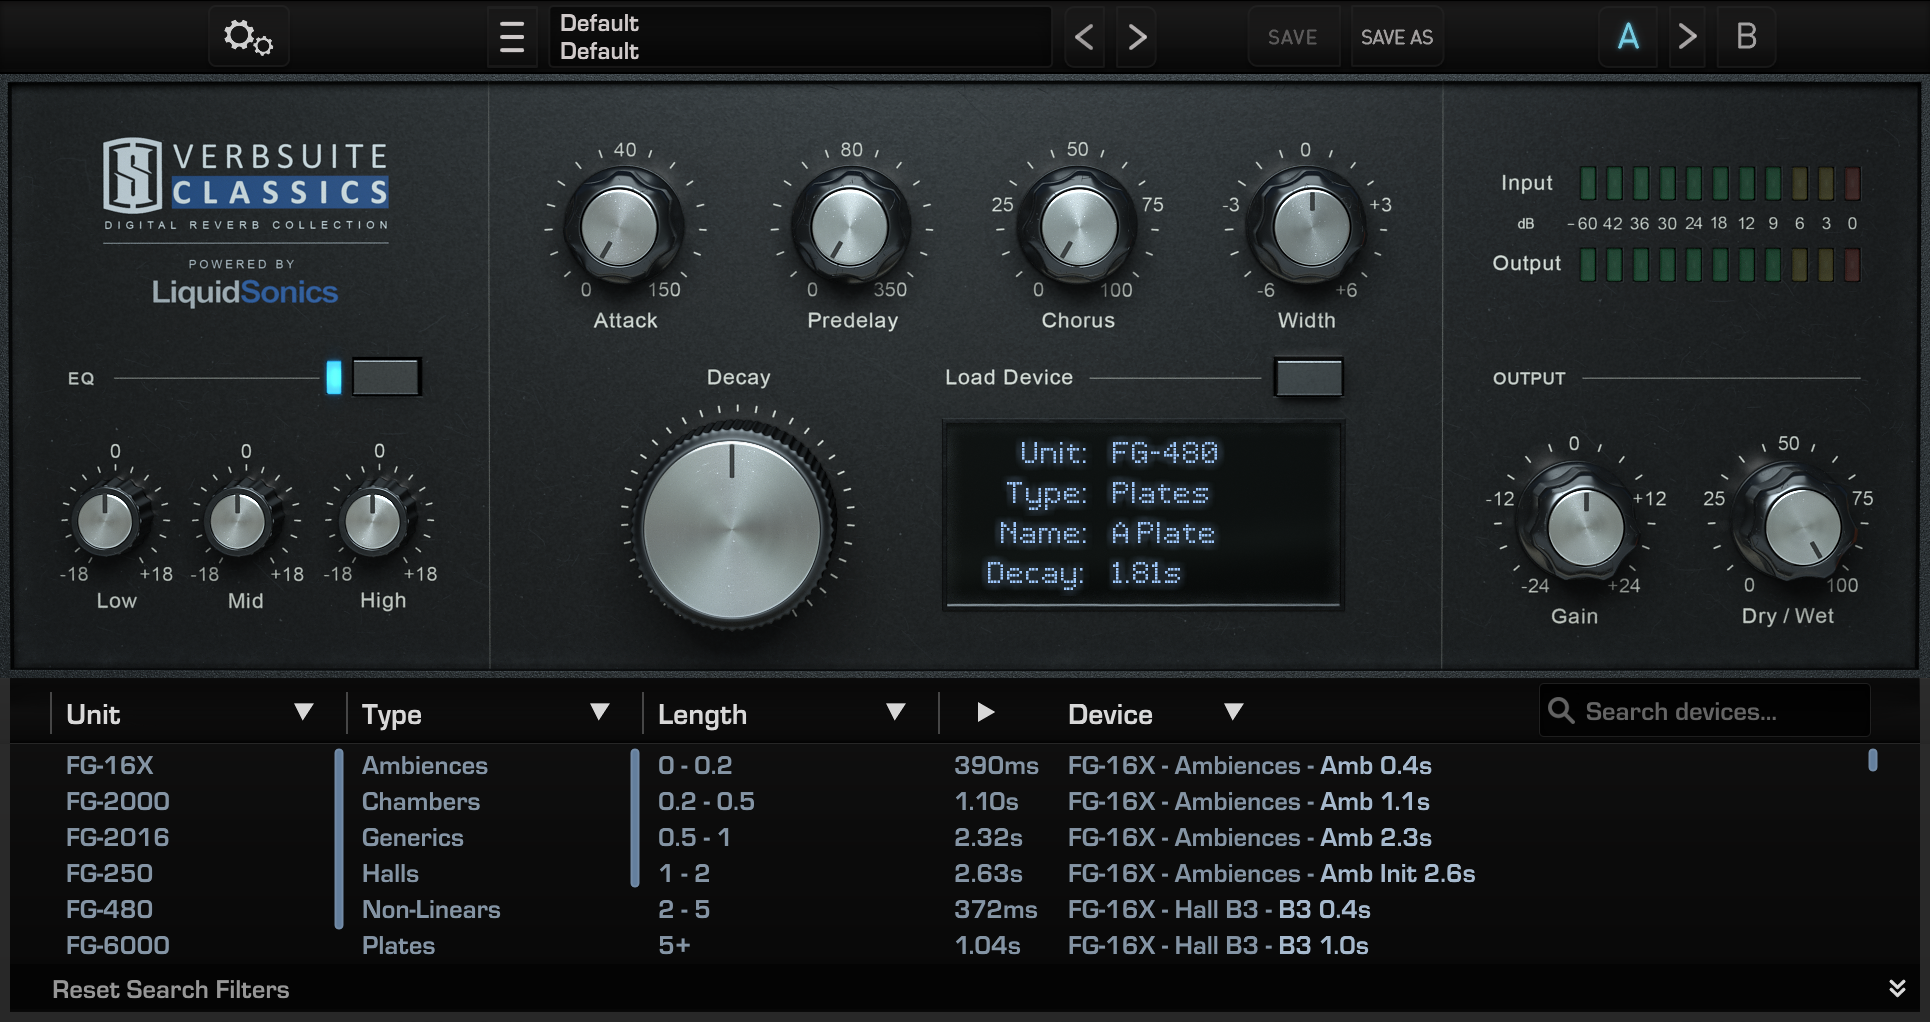This screenshot has height=1022, width=1930.
Task: Copy preset A to B with the arrow
Action: click(x=1687, y=36)
